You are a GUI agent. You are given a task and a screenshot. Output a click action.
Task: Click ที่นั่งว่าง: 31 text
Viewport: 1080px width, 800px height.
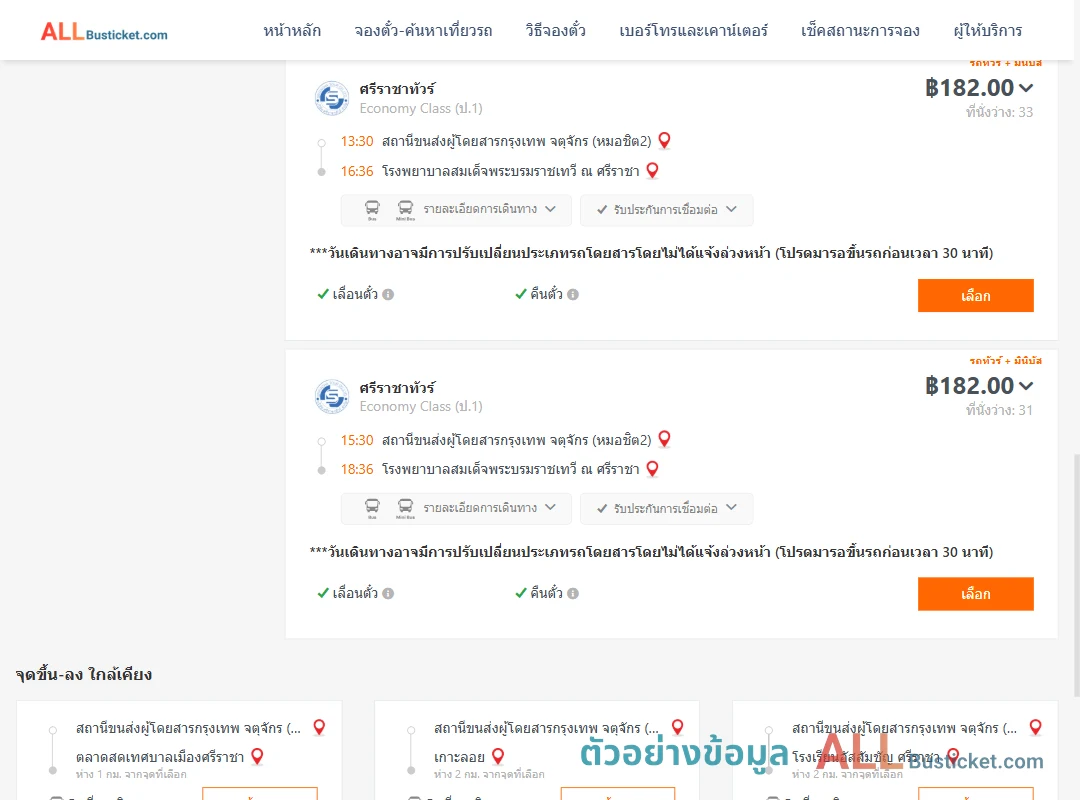click(999, 411)
